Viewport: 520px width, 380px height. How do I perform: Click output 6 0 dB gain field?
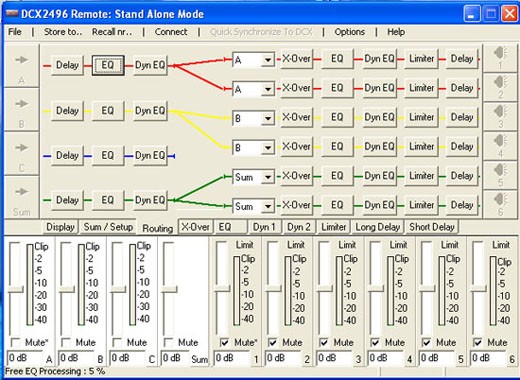(488, 358)
